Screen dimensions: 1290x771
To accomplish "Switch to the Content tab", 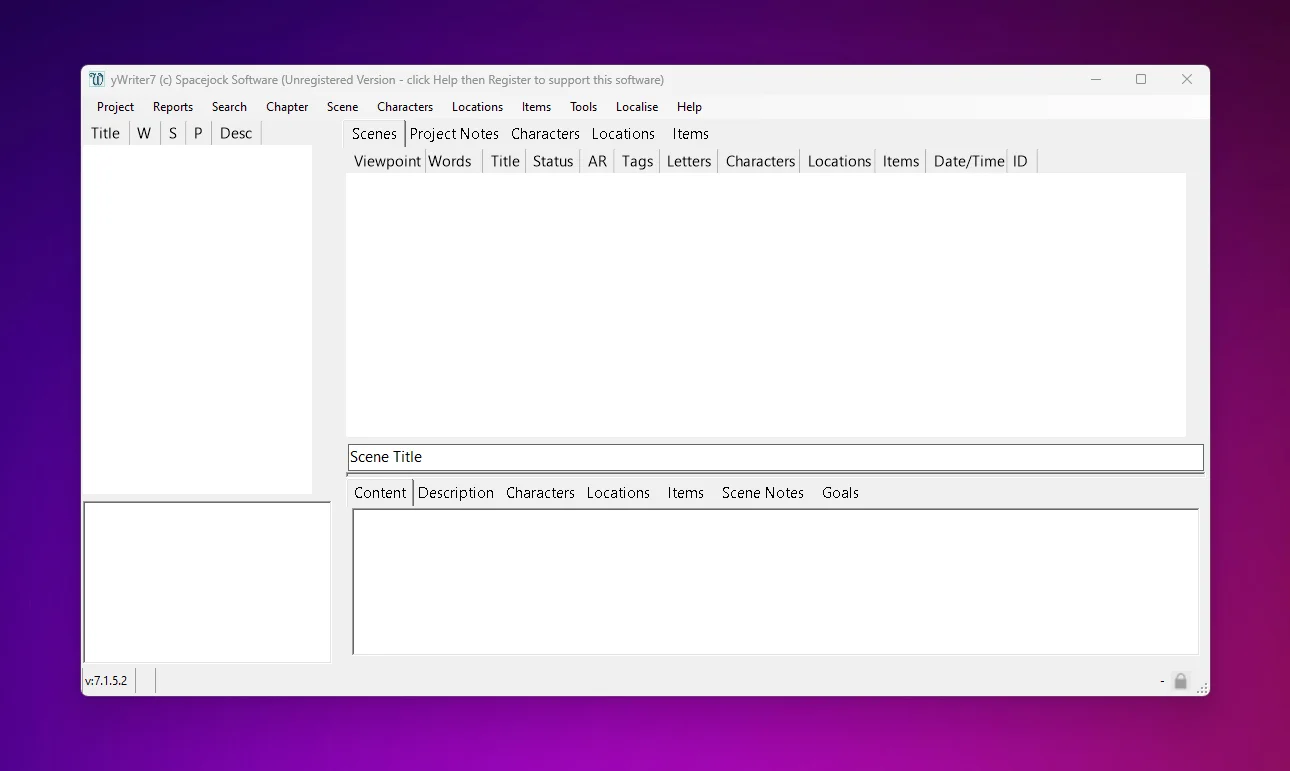I will tap(380, 492).
